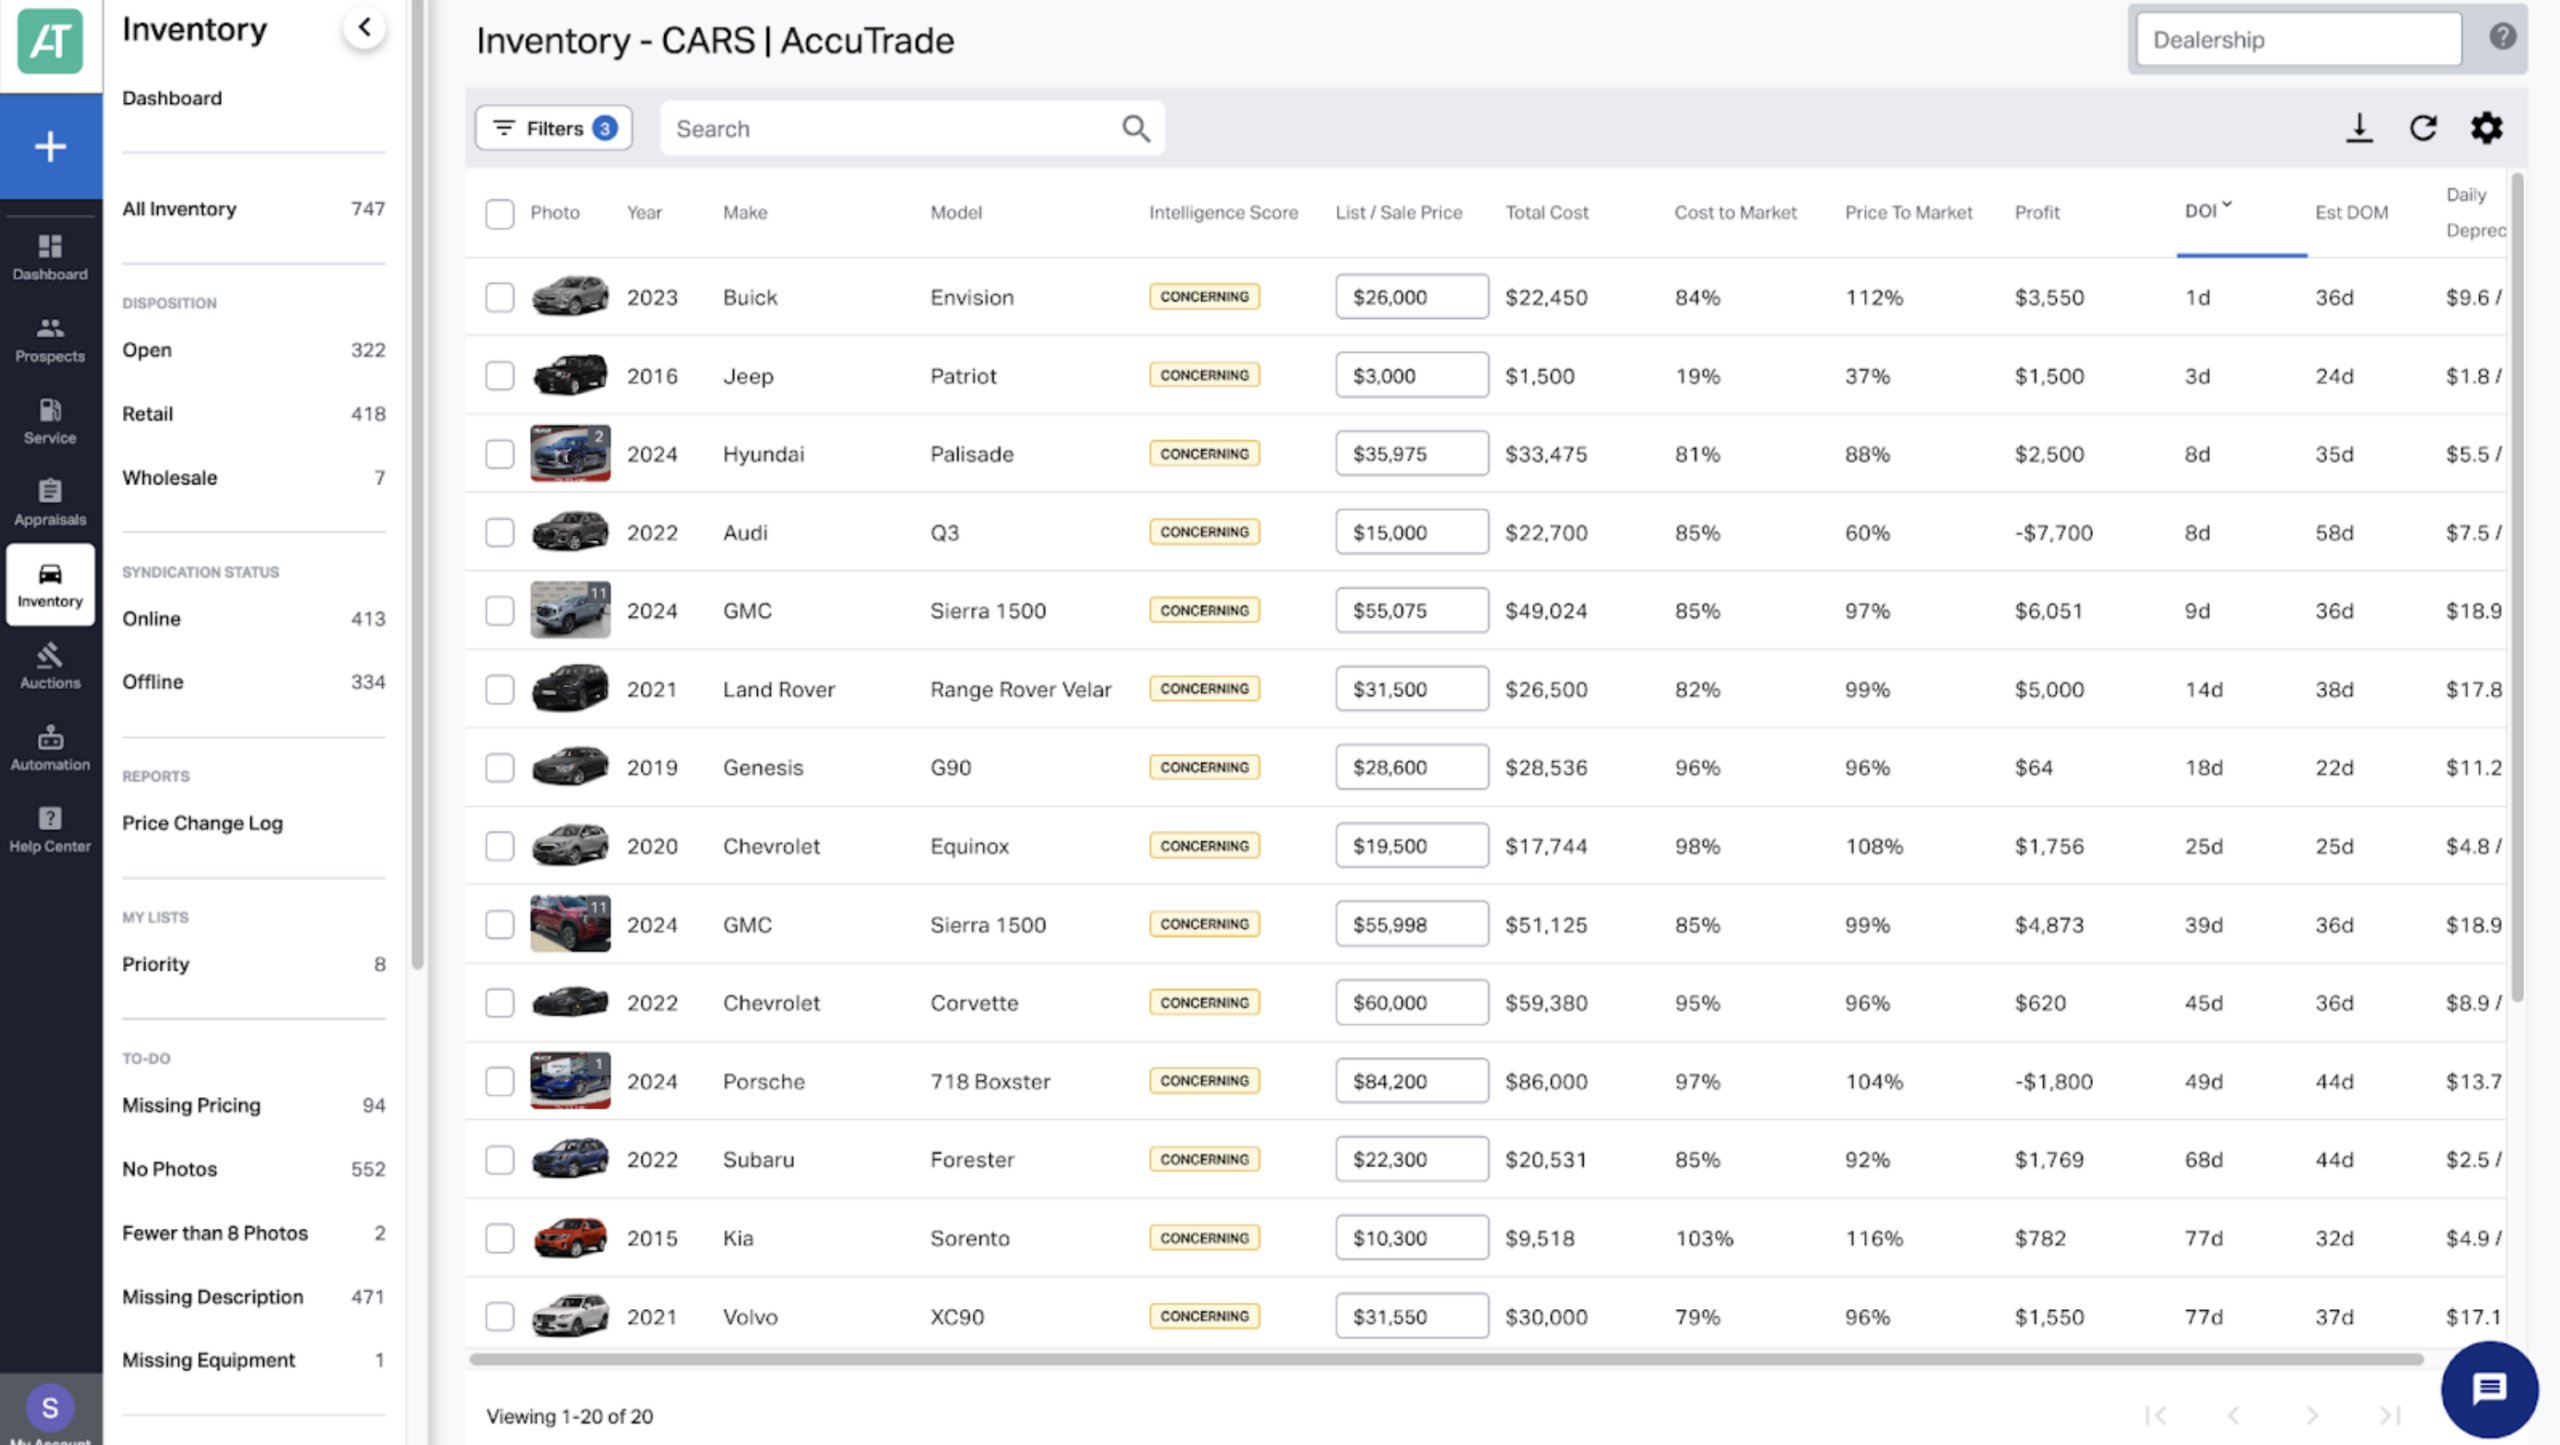This screenshot has width=2560, height=1445.
Task: Sort by the Profit column header
Action: [x=2036, y=212]
